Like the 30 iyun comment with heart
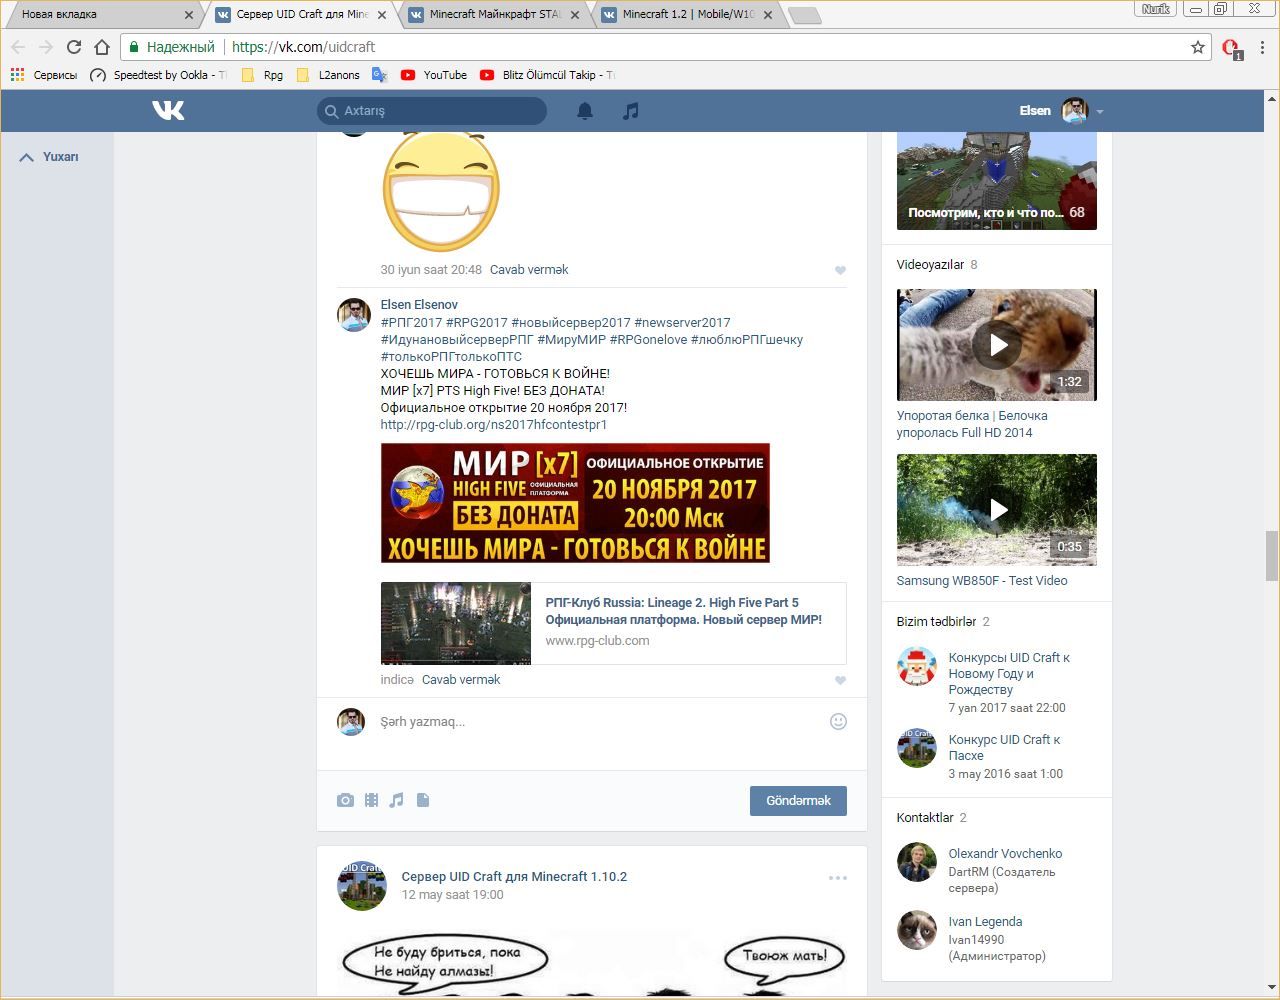This screenshot has height=1000, width=1280. (840, 270)
